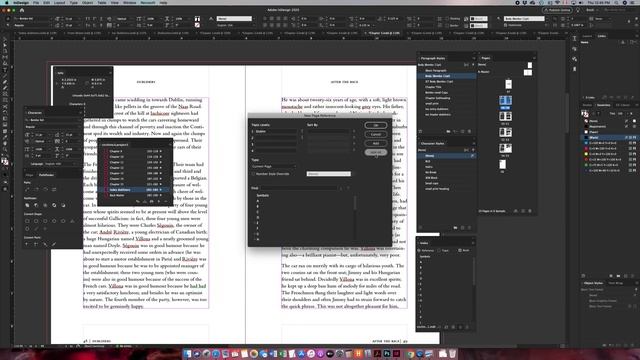Select the [None] character style

[447, 156]
